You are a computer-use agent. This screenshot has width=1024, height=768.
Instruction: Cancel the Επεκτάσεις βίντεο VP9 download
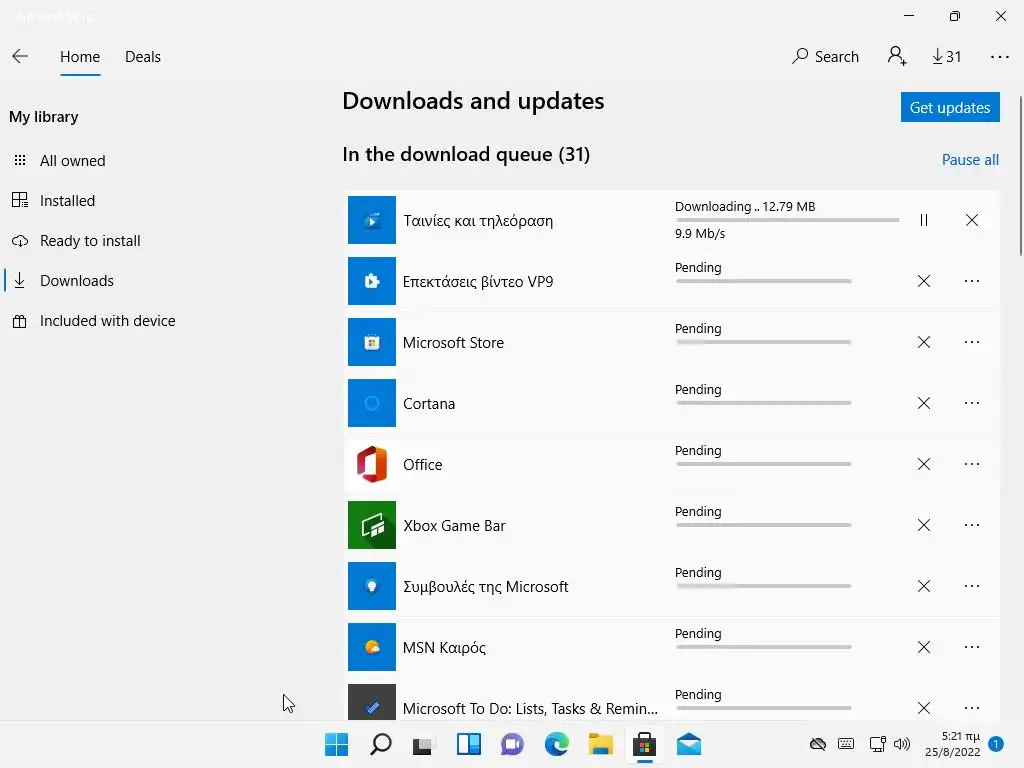pos(923,281)
